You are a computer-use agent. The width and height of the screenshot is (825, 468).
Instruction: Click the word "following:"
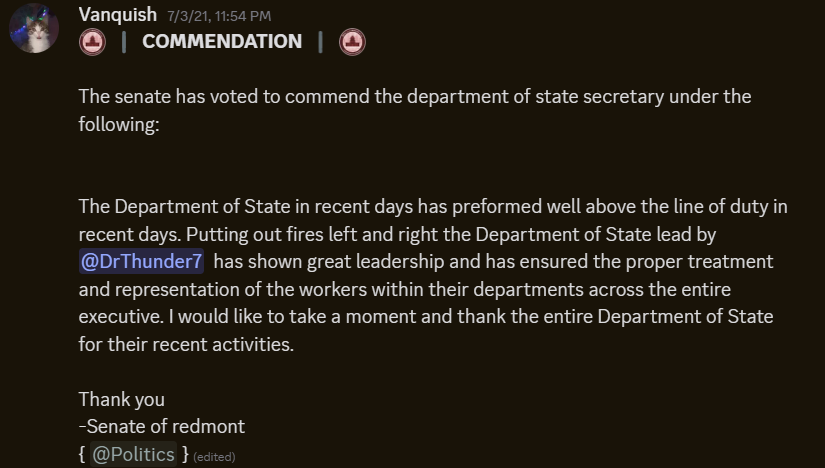point(119,125)
